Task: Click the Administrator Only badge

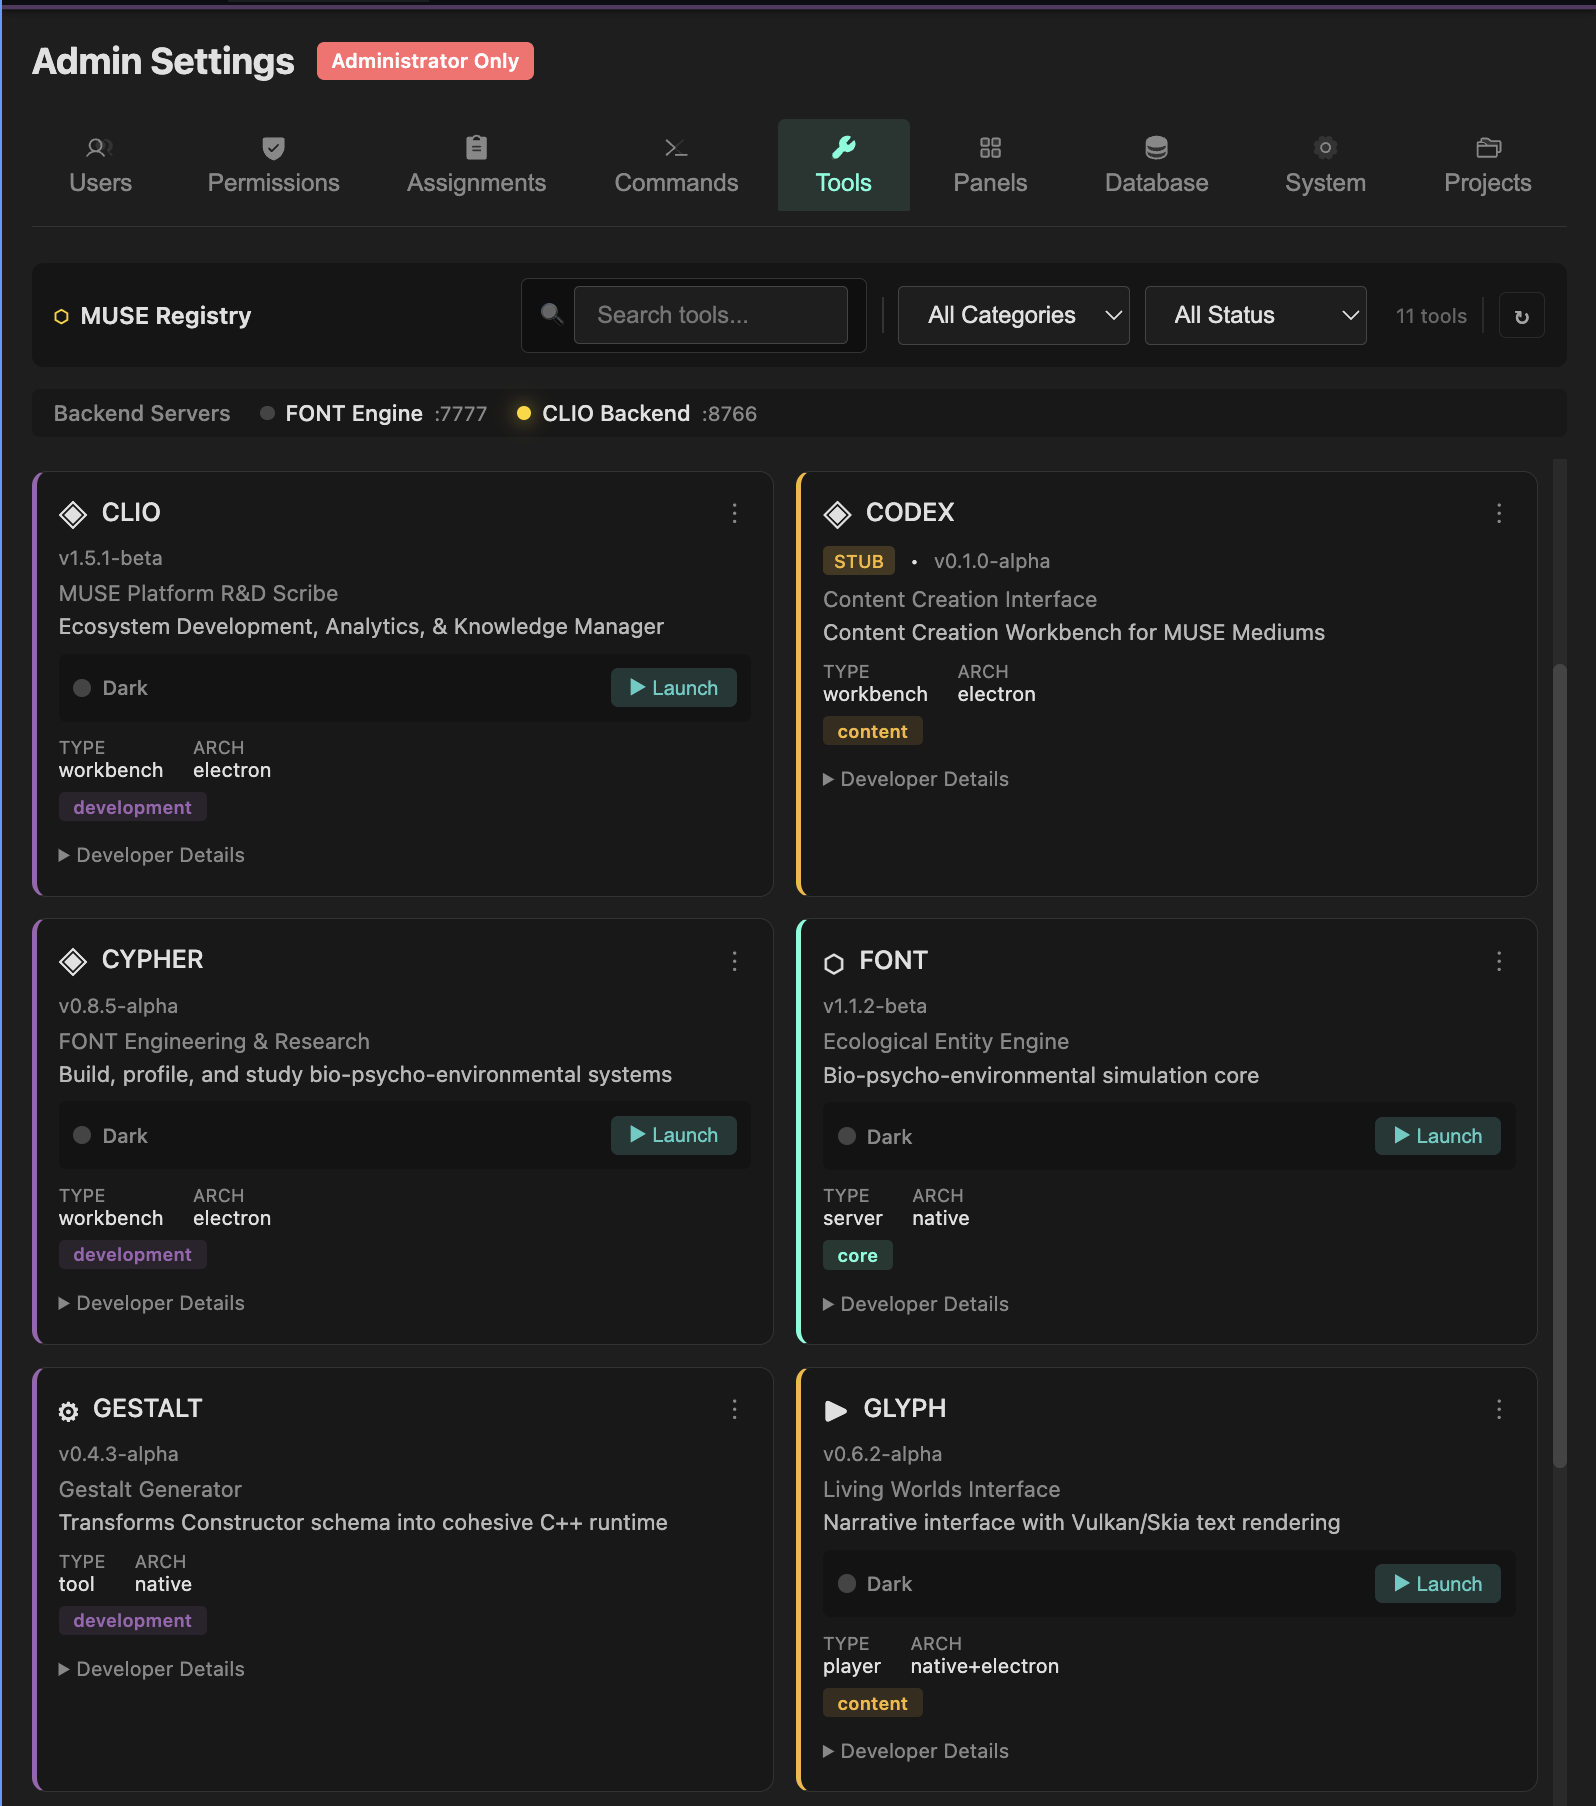Action: point(425,61)
